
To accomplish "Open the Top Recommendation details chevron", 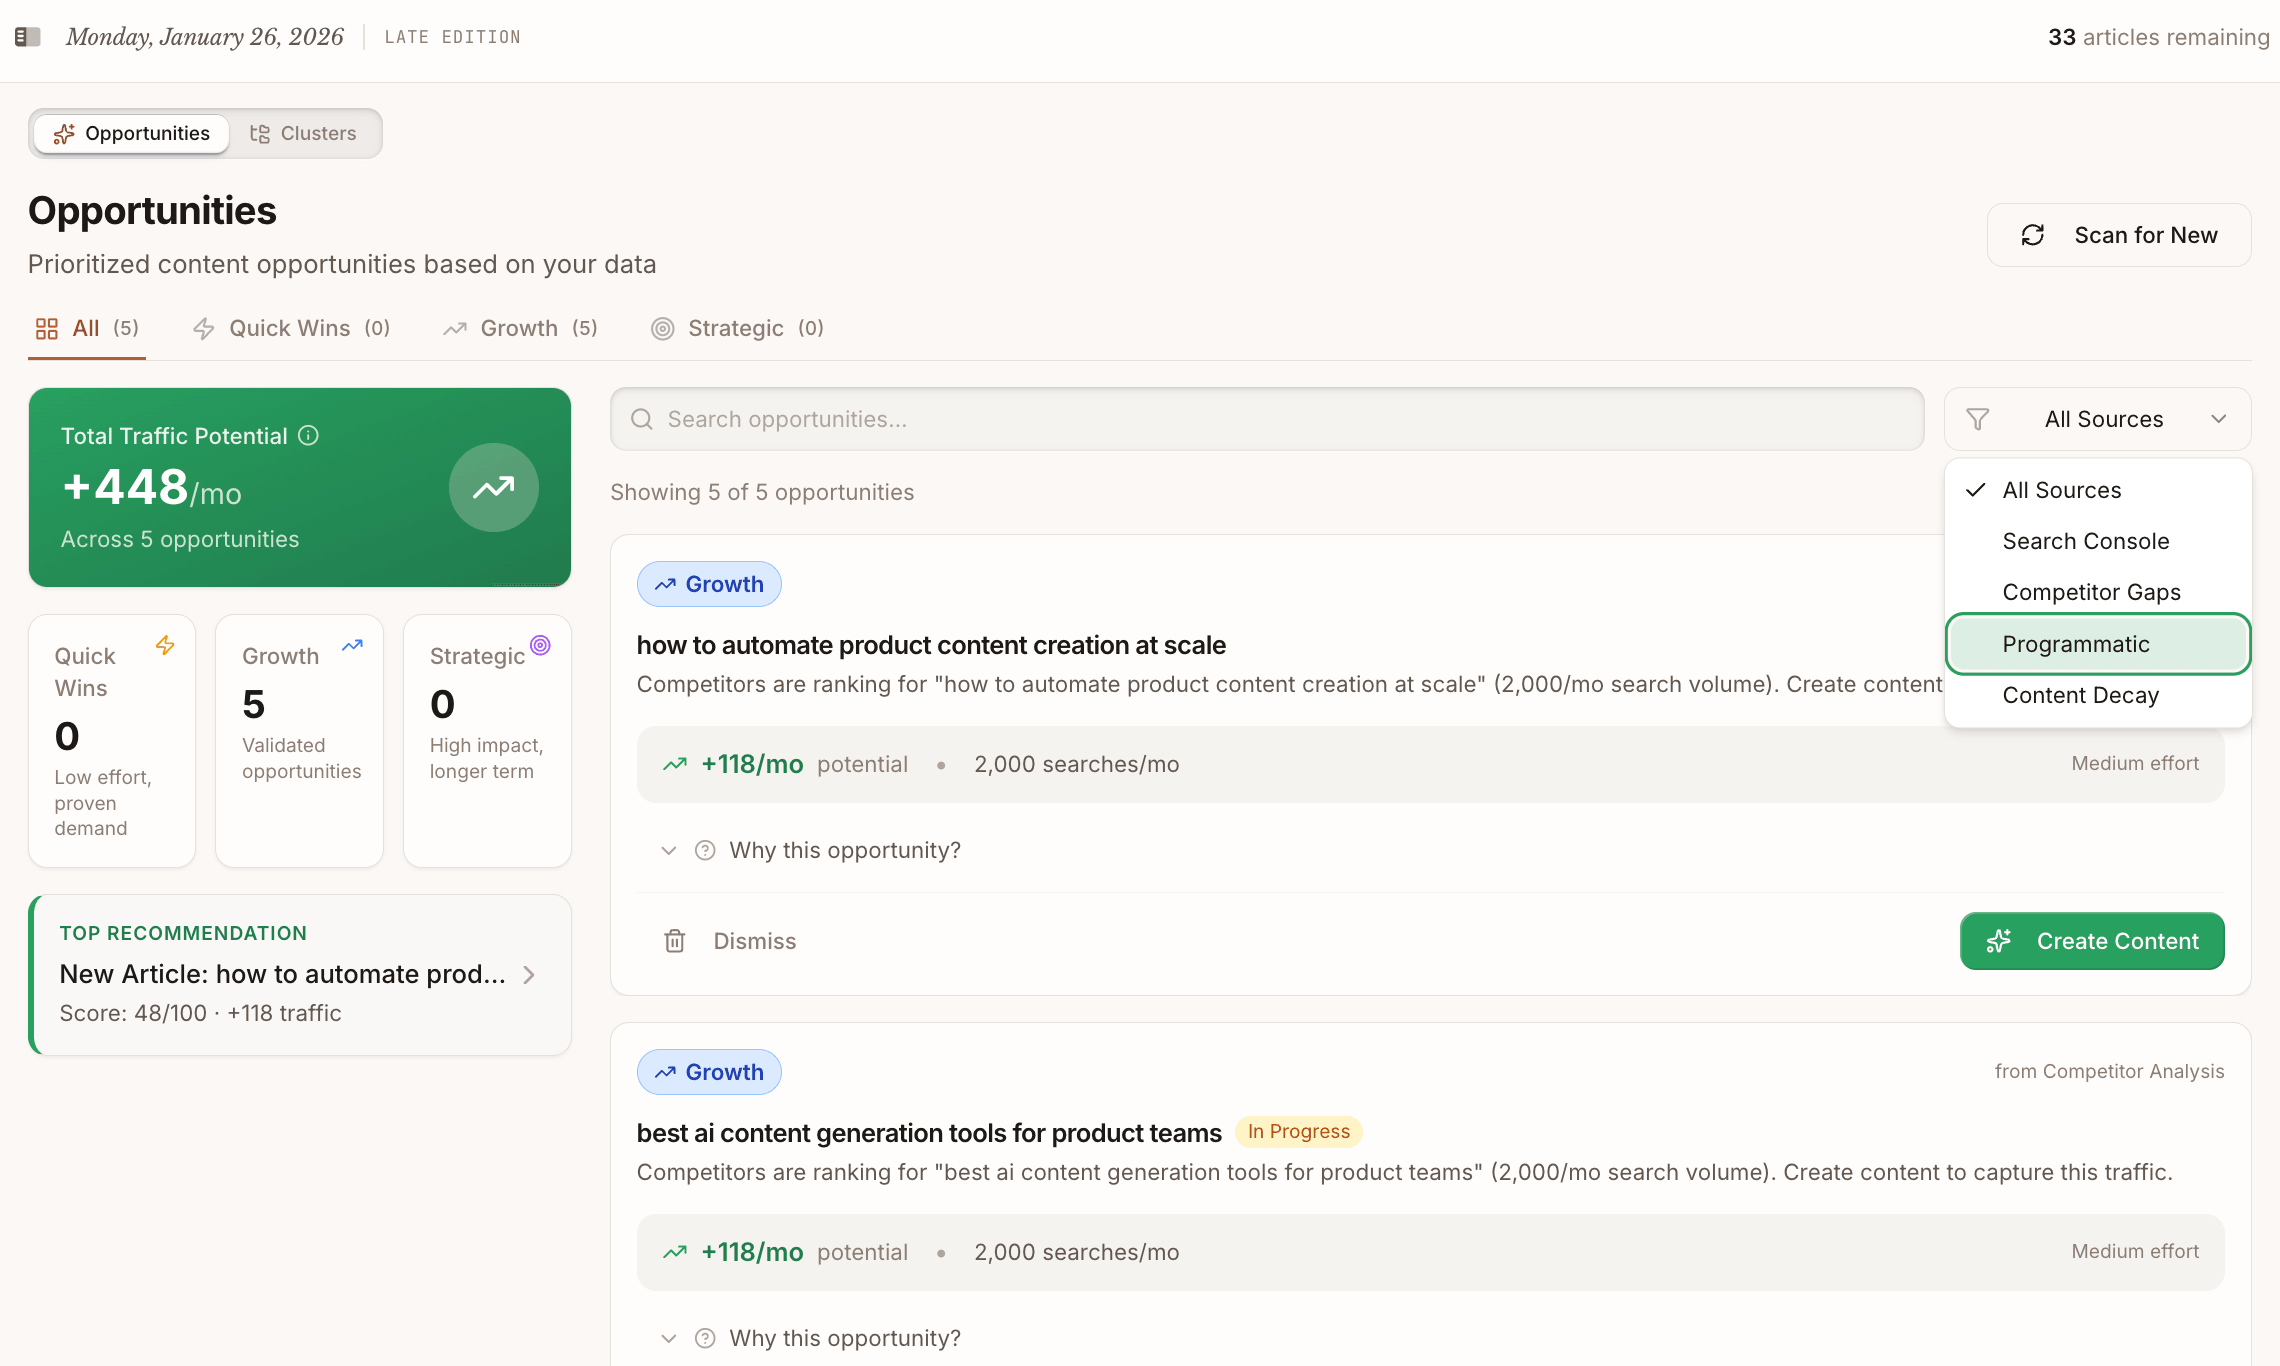I will coord(529,974).
